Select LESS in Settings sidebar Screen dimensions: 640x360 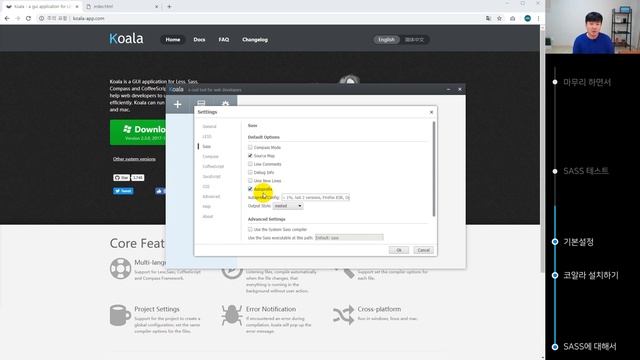pos(207,136)
